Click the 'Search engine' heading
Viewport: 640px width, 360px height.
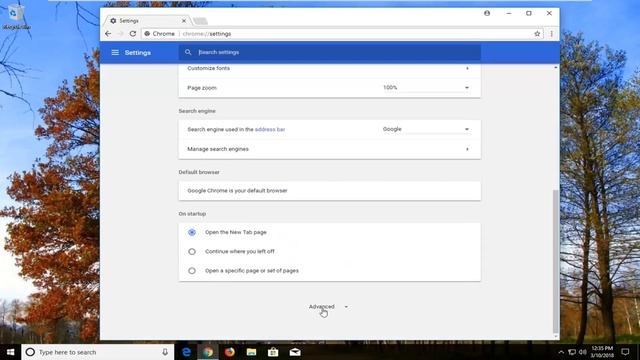[x=197, y=111]
